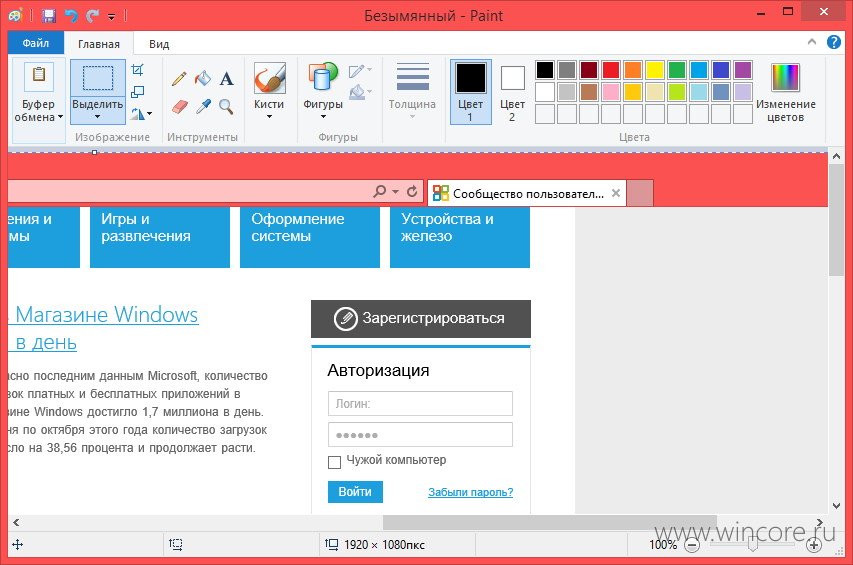Image resolution: width=853 pixels, height=565 pixels.
Task: Click the vertical scrollbar up arrow
Action: click(x=836, y=156)
